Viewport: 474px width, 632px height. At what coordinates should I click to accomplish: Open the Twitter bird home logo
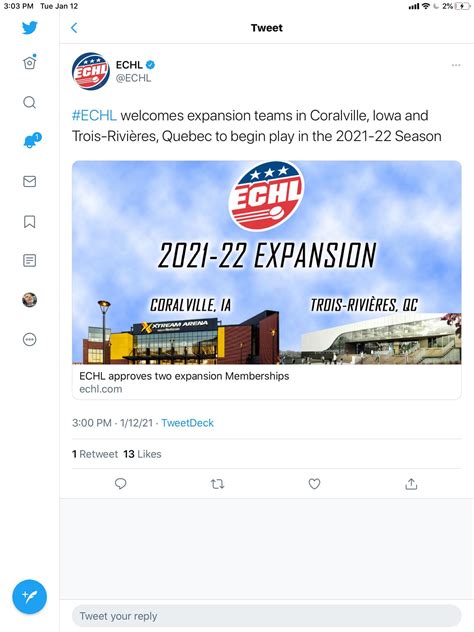(x=29, y=28)
